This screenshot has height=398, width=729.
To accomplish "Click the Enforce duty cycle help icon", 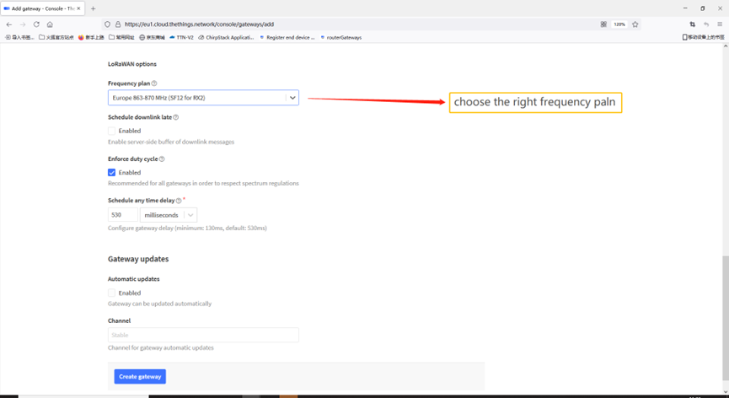I will [x=162, y=159].
